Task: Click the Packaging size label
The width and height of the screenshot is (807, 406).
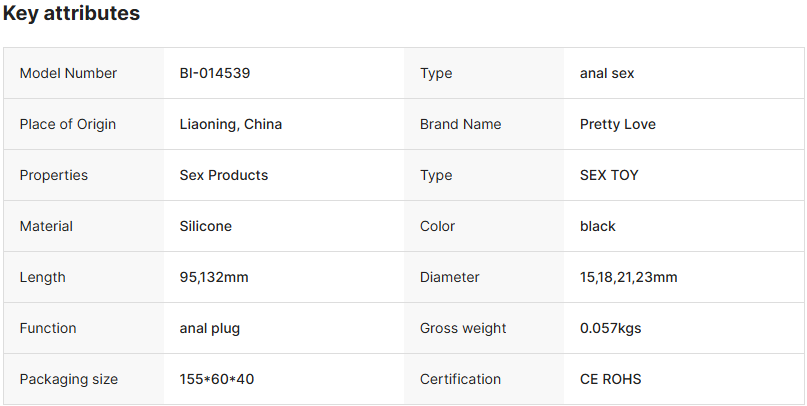Action: click(x=69, y=379)
